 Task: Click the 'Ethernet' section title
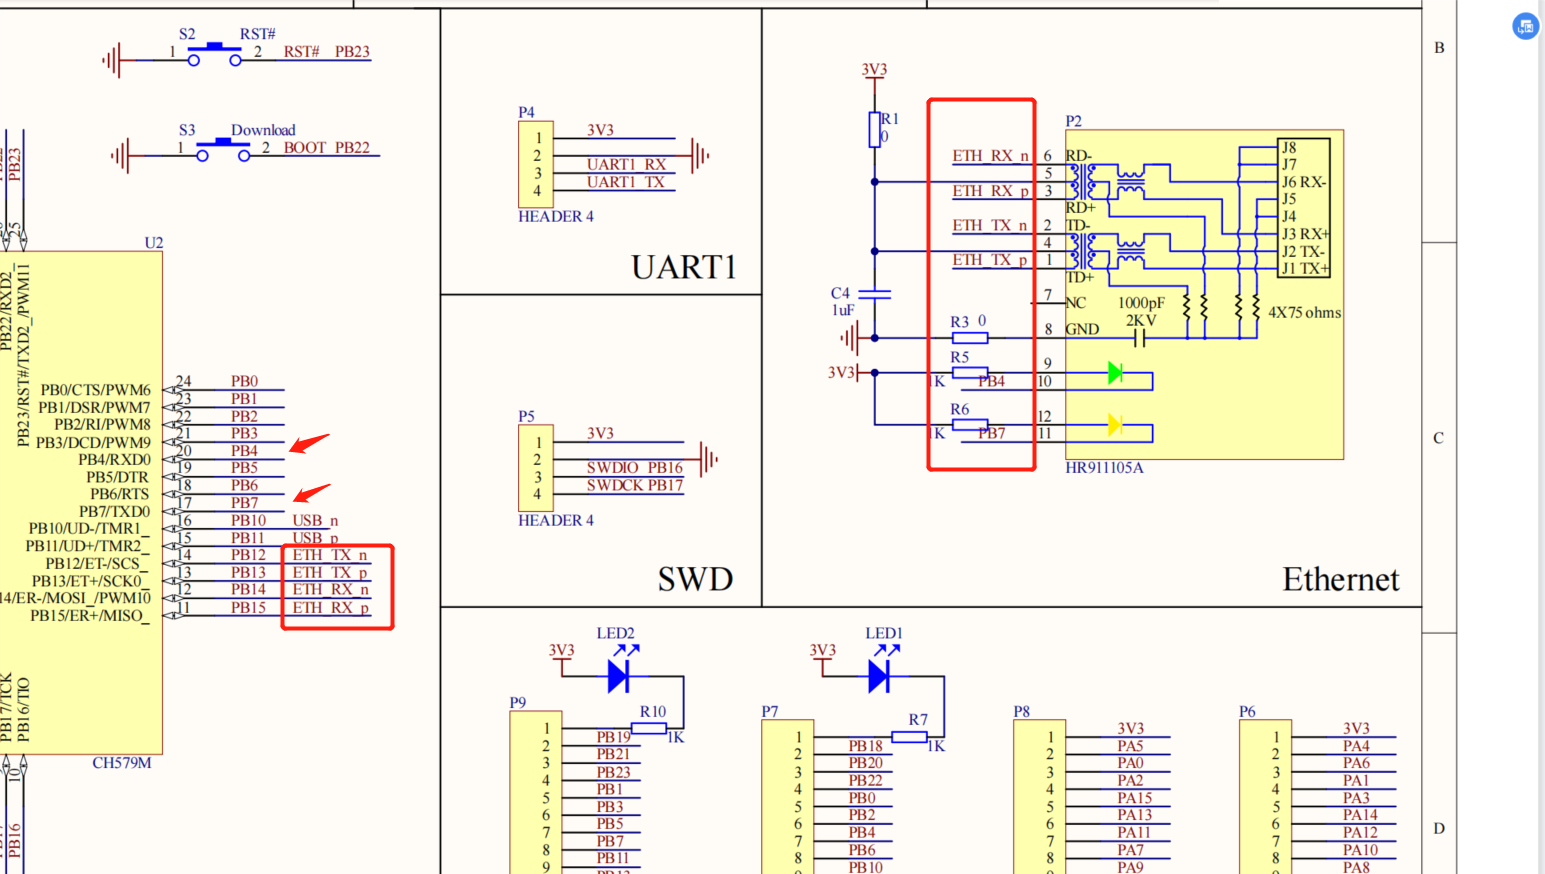1341,579
